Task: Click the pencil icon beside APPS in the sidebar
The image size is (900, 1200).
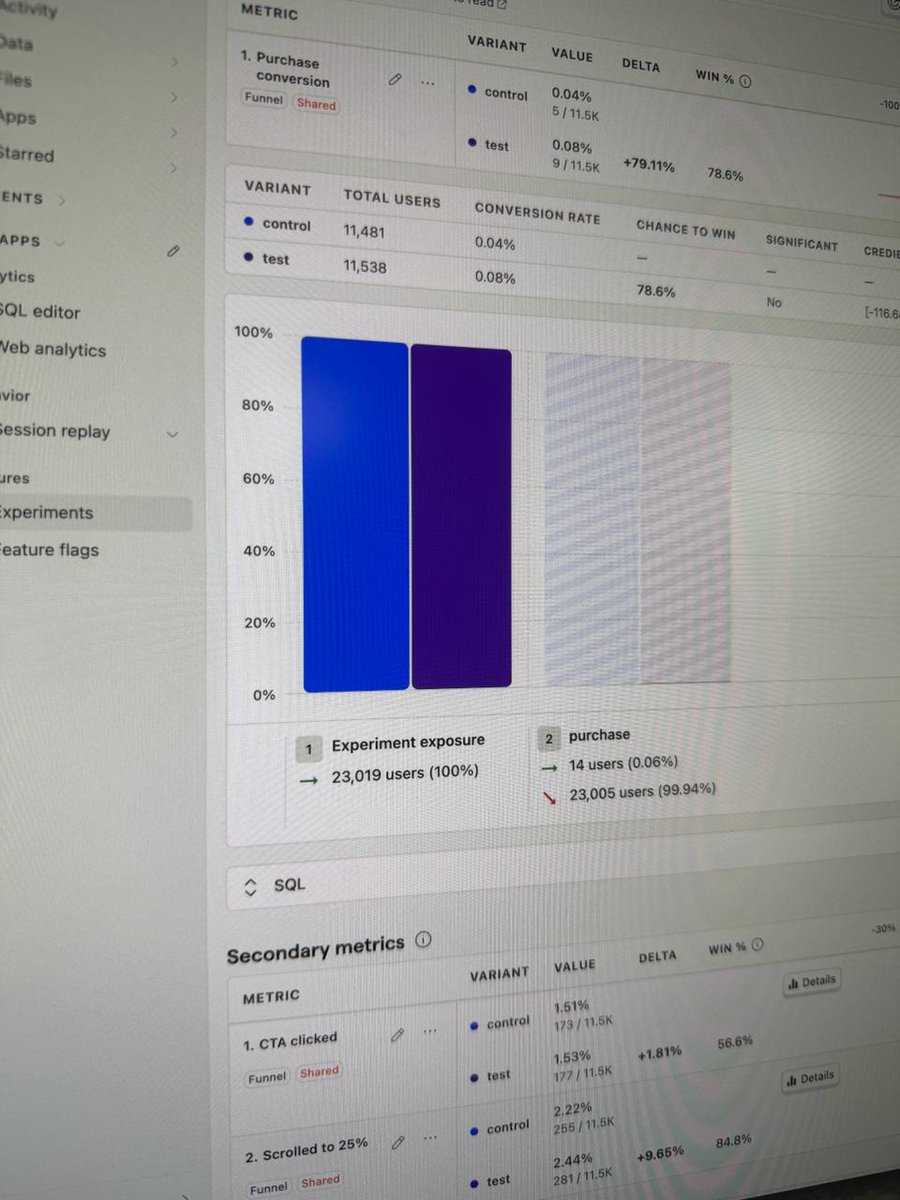Action: tap(173, 251)
